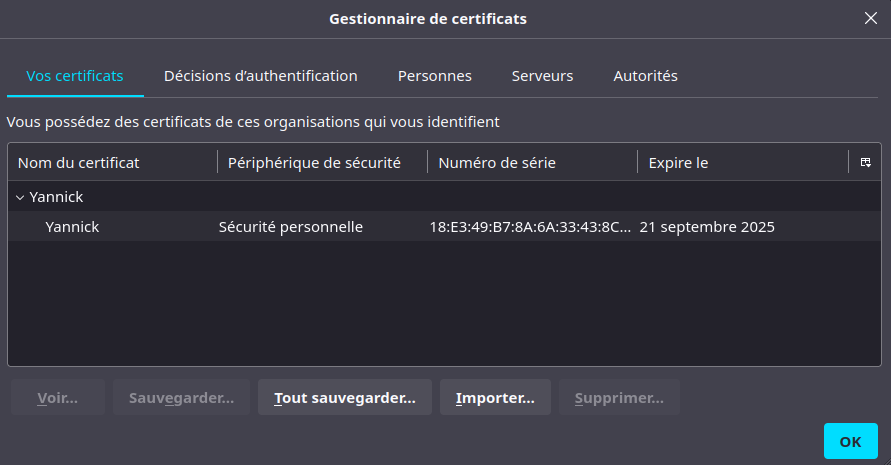Confirm with the OK button
This screenshot has height=465, width=891.
tap(850, 441)
